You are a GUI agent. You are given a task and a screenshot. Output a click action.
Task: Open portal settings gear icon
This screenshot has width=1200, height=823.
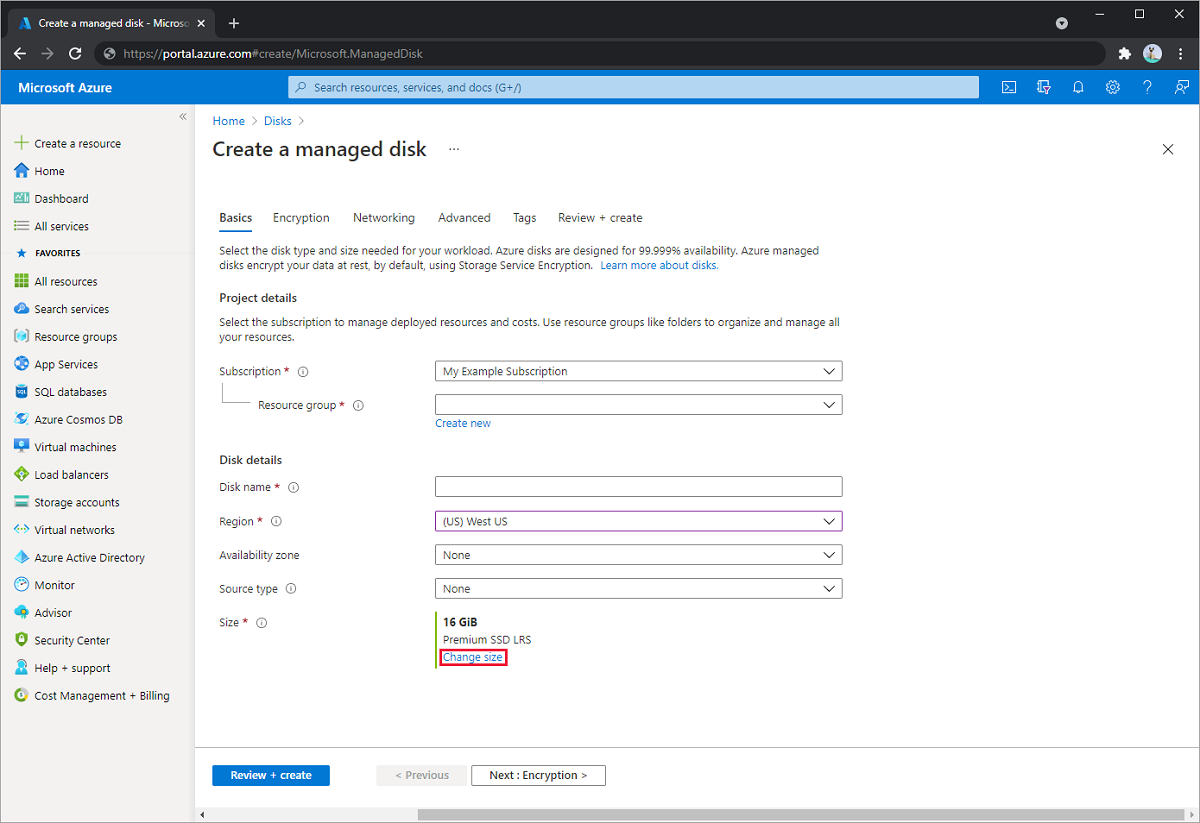click(x=1113, y=88)
